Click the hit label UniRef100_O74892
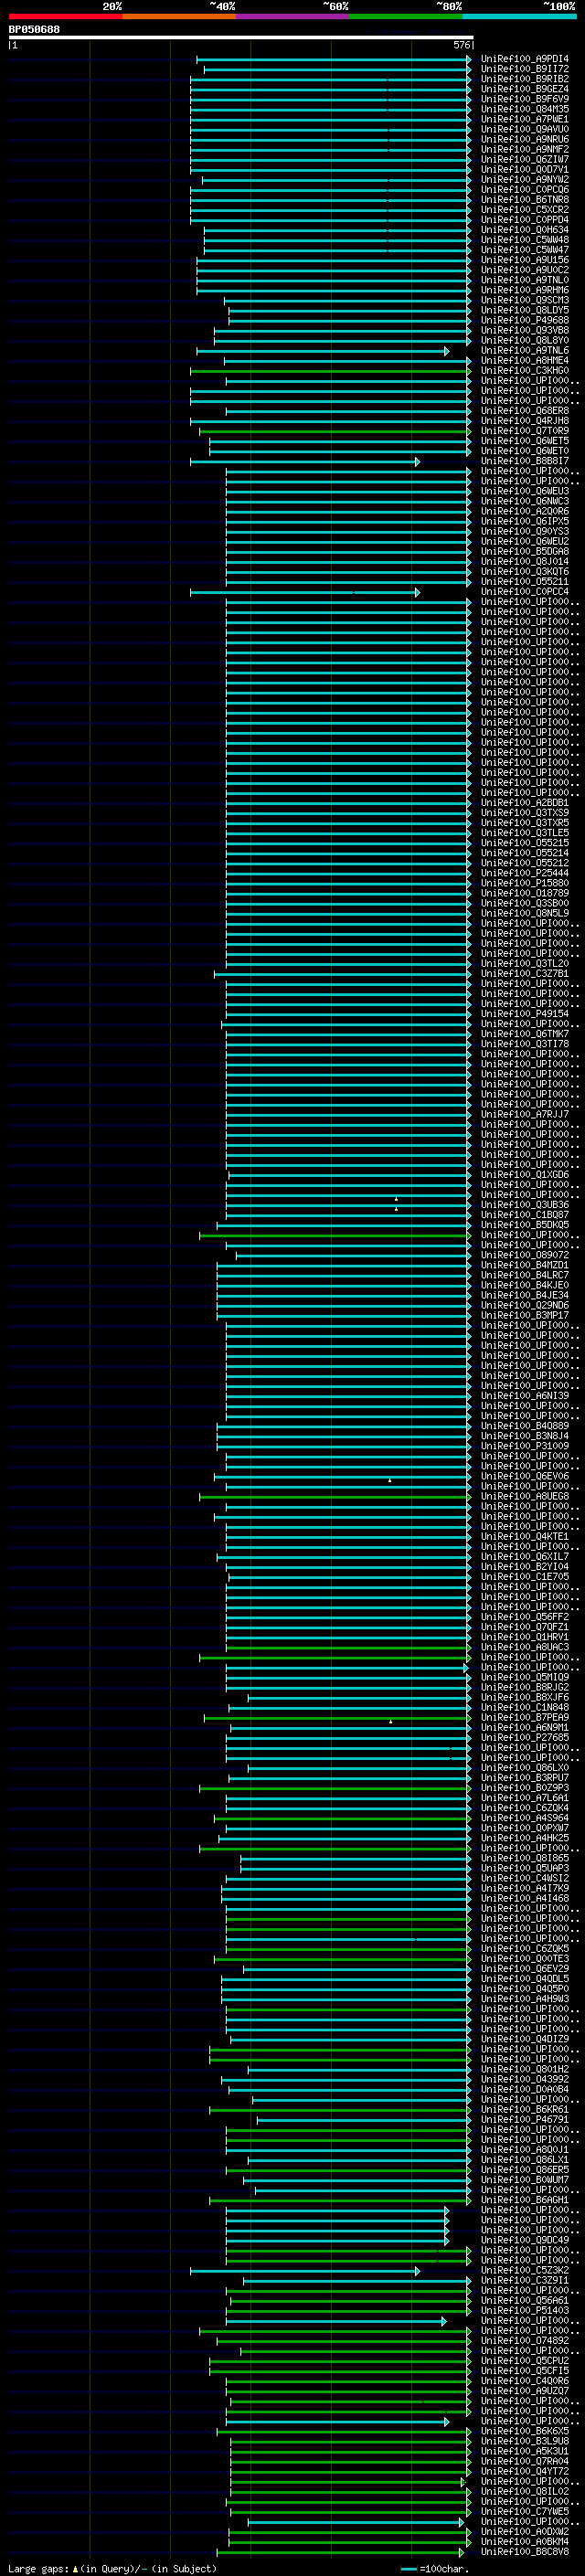Viewport: 585px width, 2576px height. [524, 2340]
